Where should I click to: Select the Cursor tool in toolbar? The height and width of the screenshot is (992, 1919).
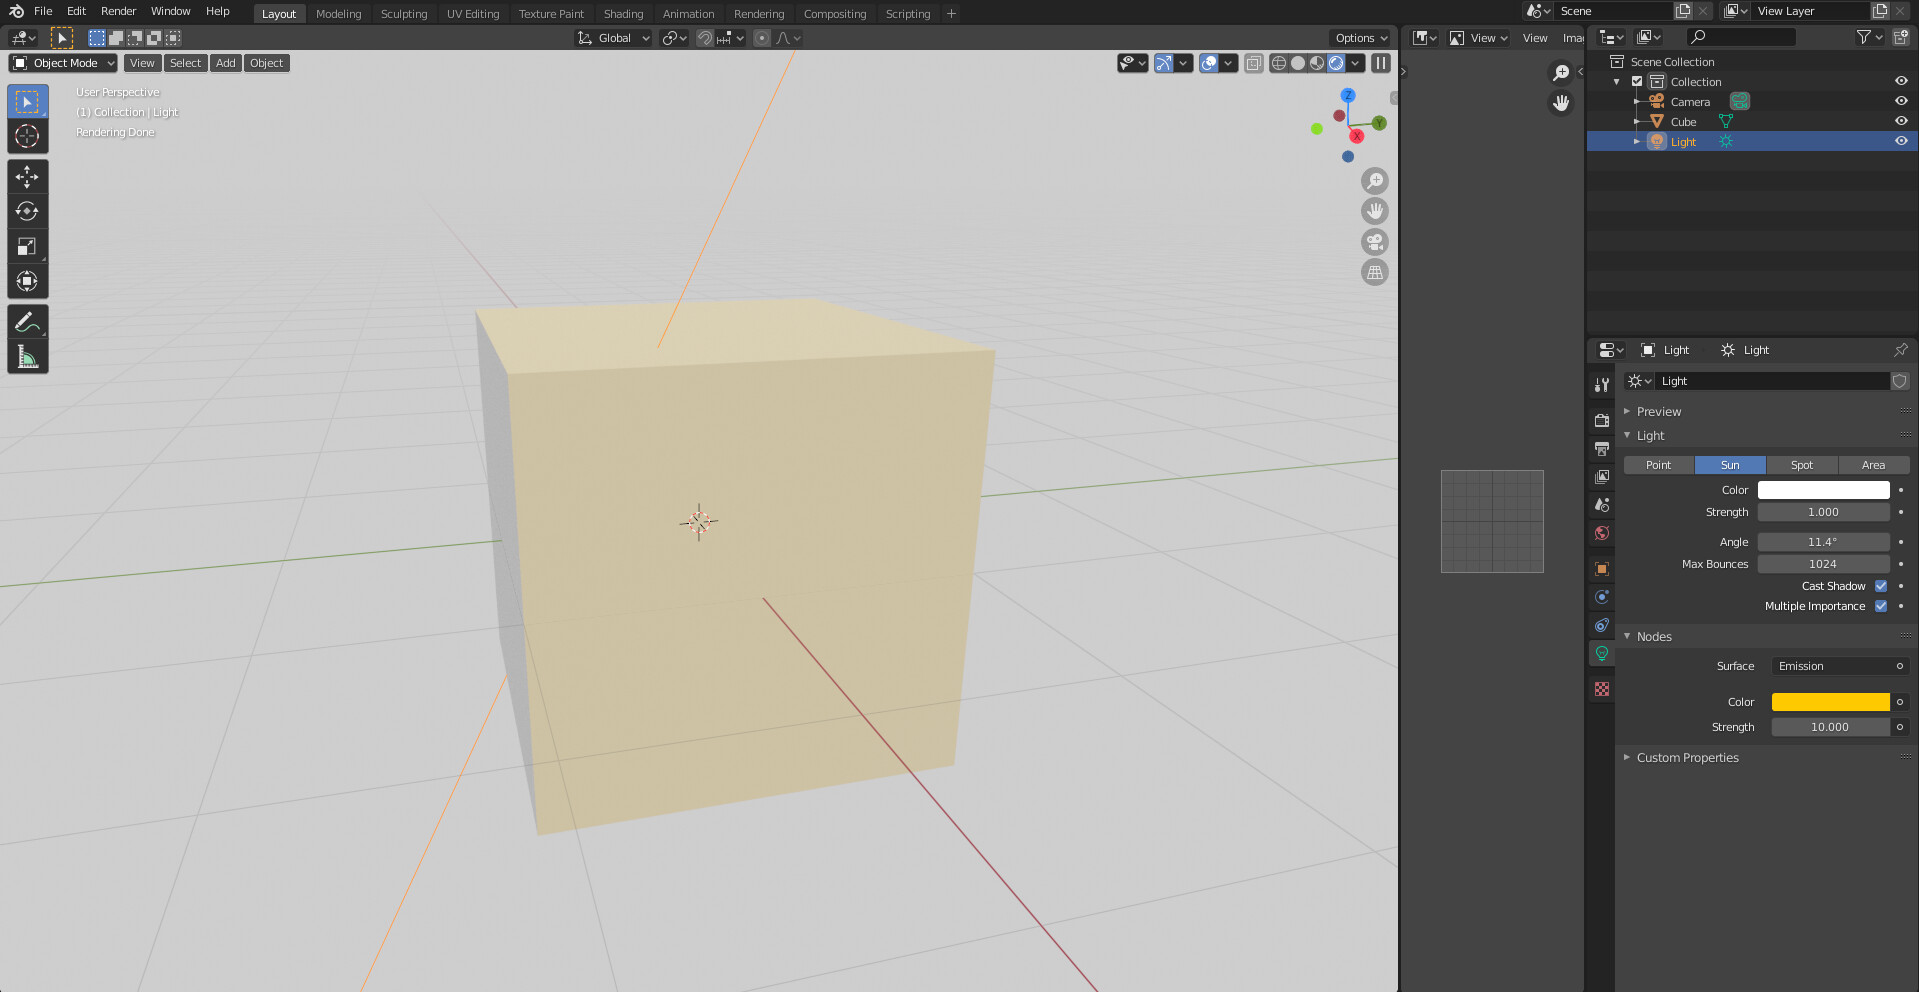click(27, 136)
